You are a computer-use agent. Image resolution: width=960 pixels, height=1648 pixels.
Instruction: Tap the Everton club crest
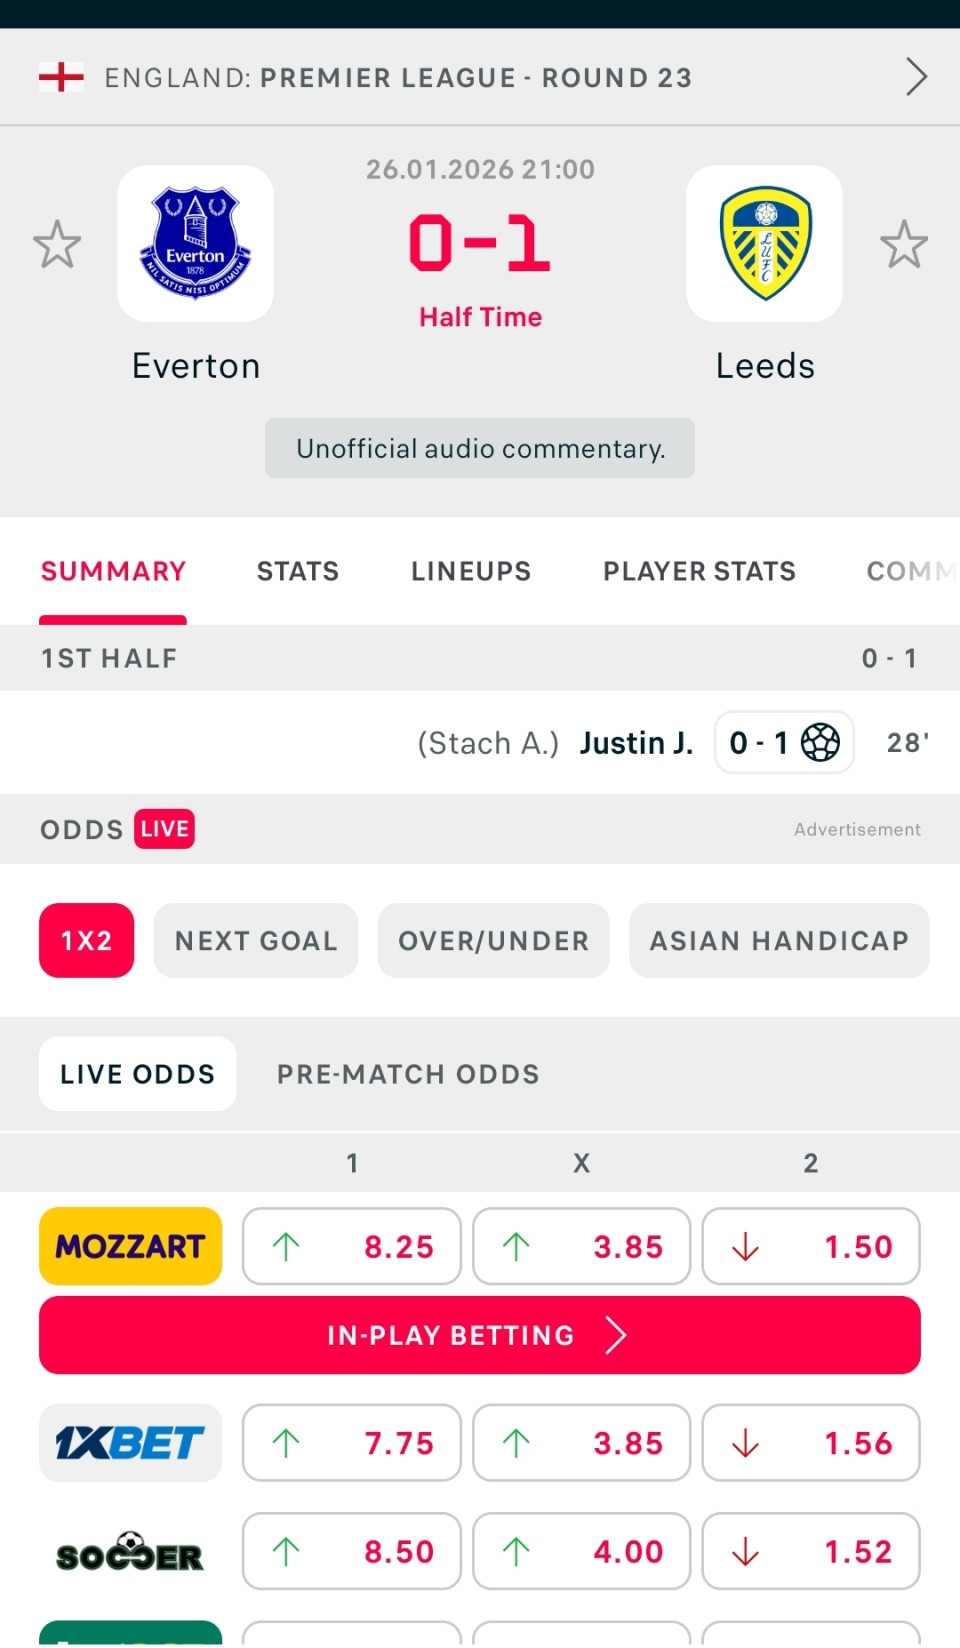click(x=195, y=244)
